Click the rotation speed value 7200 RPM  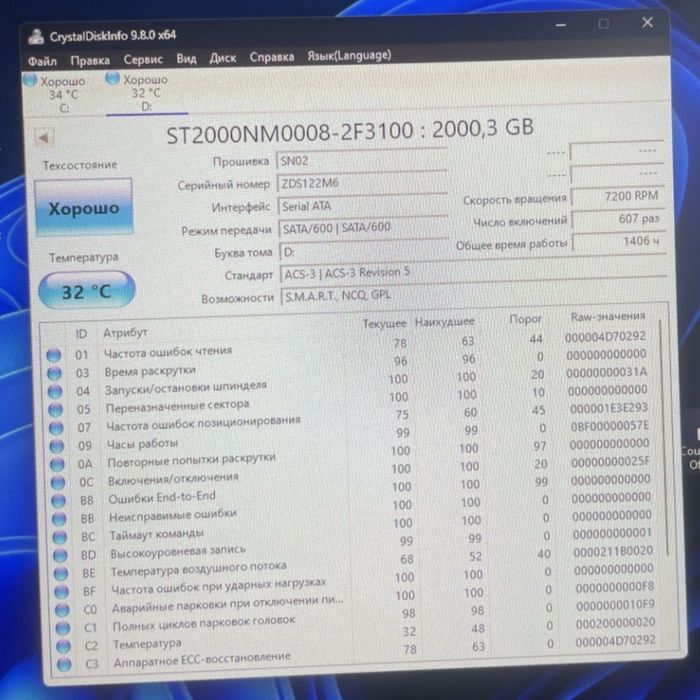(617, 196)
